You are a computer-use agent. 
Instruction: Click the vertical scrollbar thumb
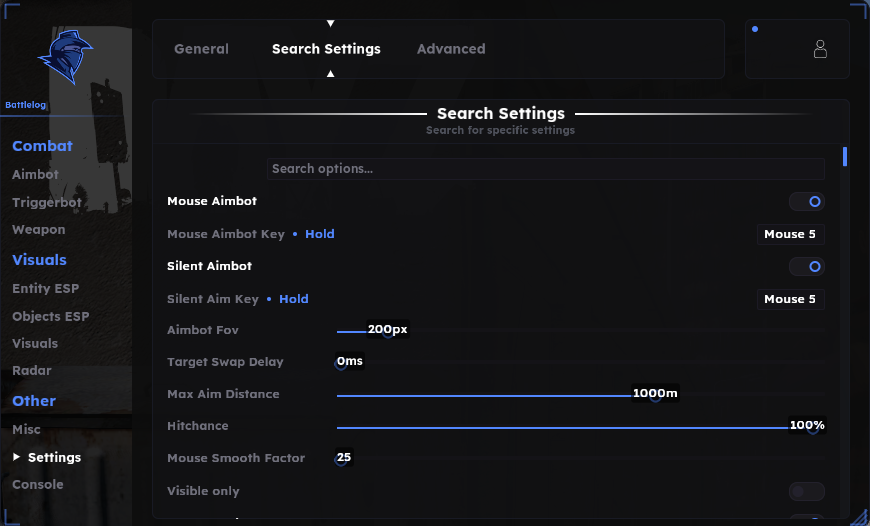point(844,156)
